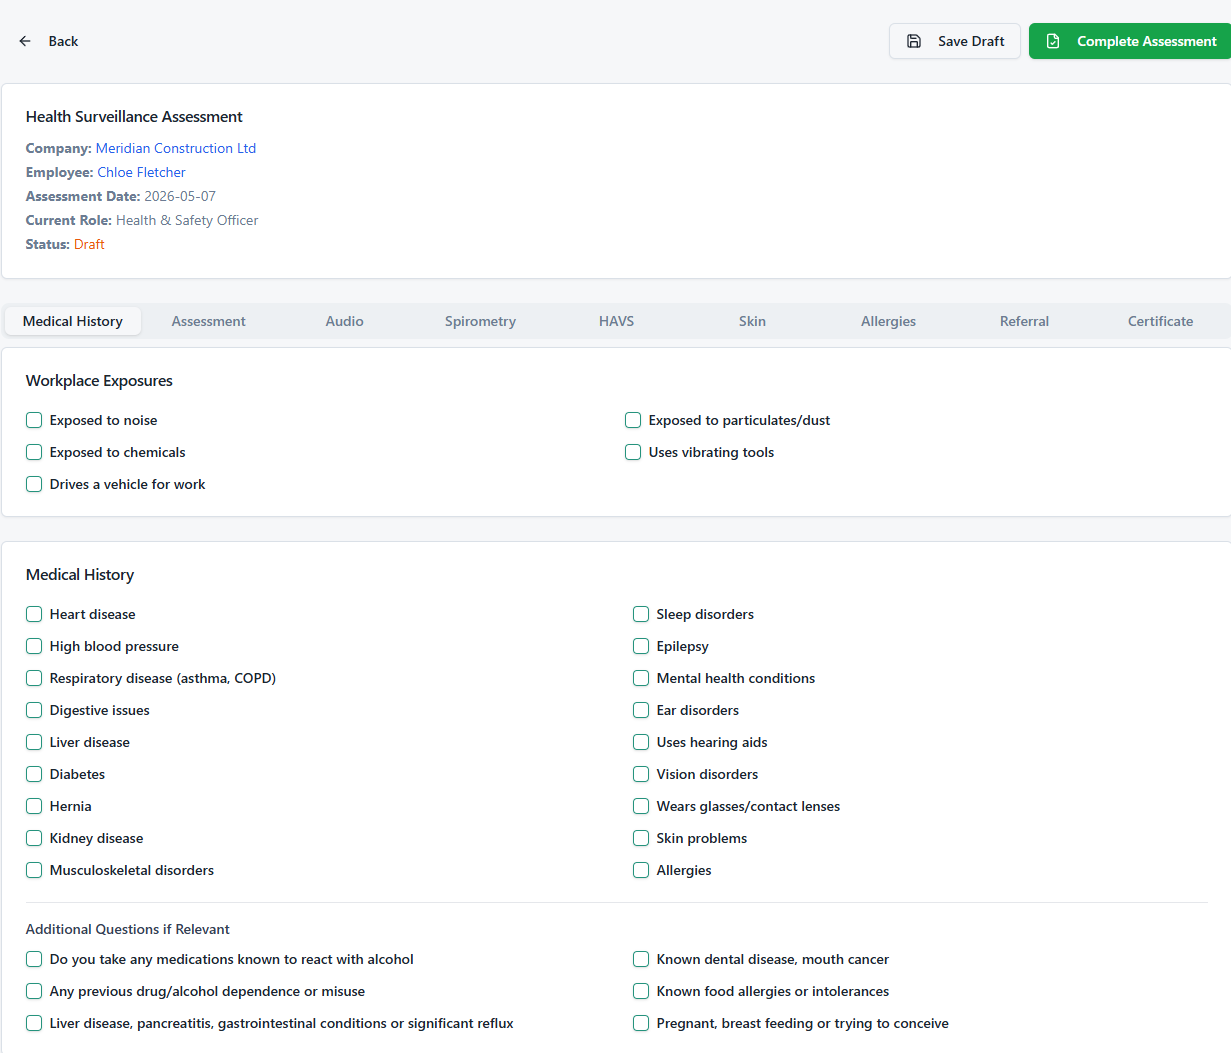Open the Allergies tab
This screenshot has width=1231, height=1053.
pos(888,321)
